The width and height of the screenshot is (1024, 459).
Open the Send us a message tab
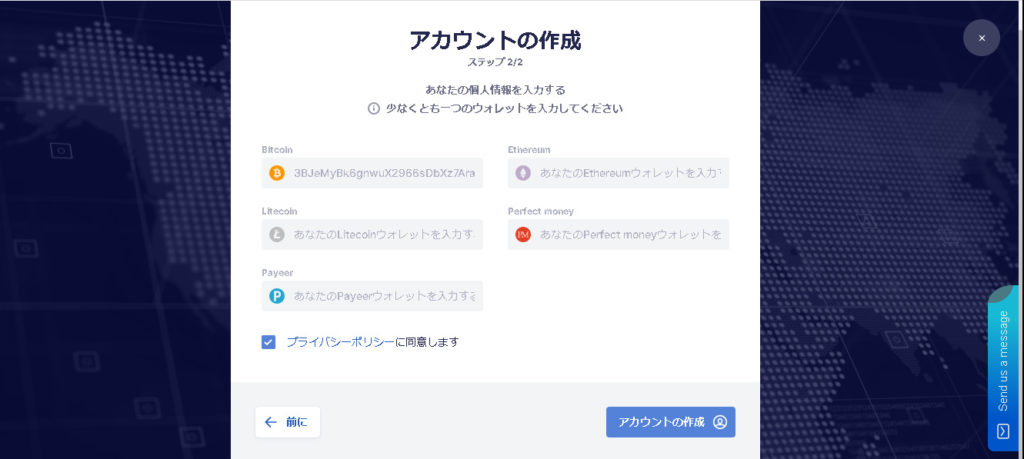(1004, 368)
